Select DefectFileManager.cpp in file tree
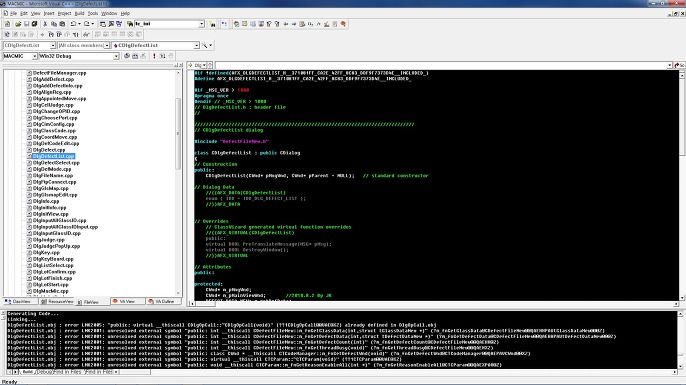This screenshot has height=385, width=686. point(59,73)
